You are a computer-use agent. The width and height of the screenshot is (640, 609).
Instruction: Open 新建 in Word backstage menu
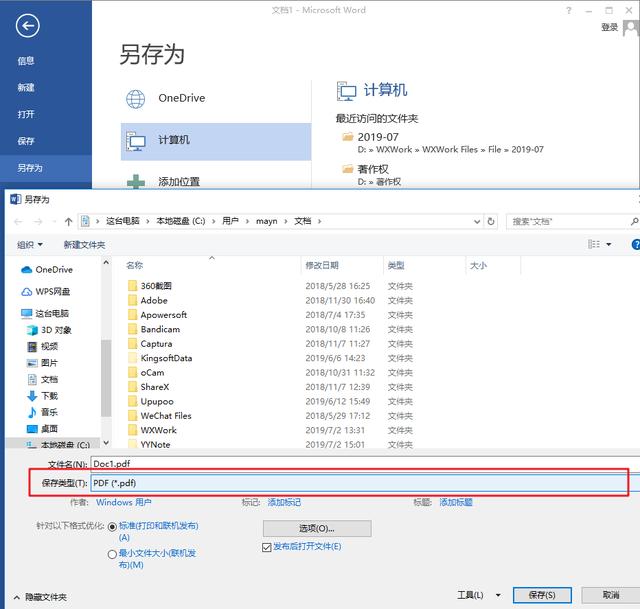tap(26, 87)
